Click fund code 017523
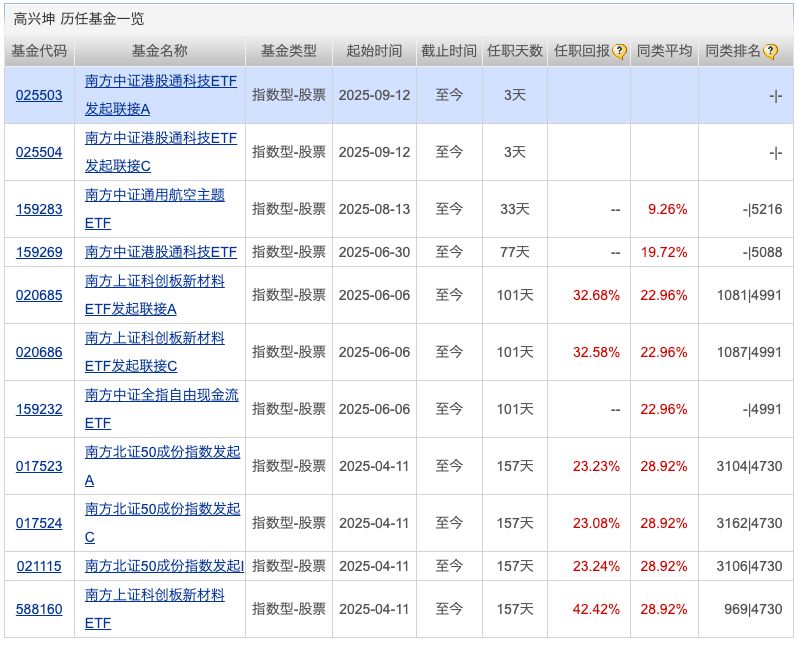The height and width of the screenshot is (646, 798). pos(39,466)
